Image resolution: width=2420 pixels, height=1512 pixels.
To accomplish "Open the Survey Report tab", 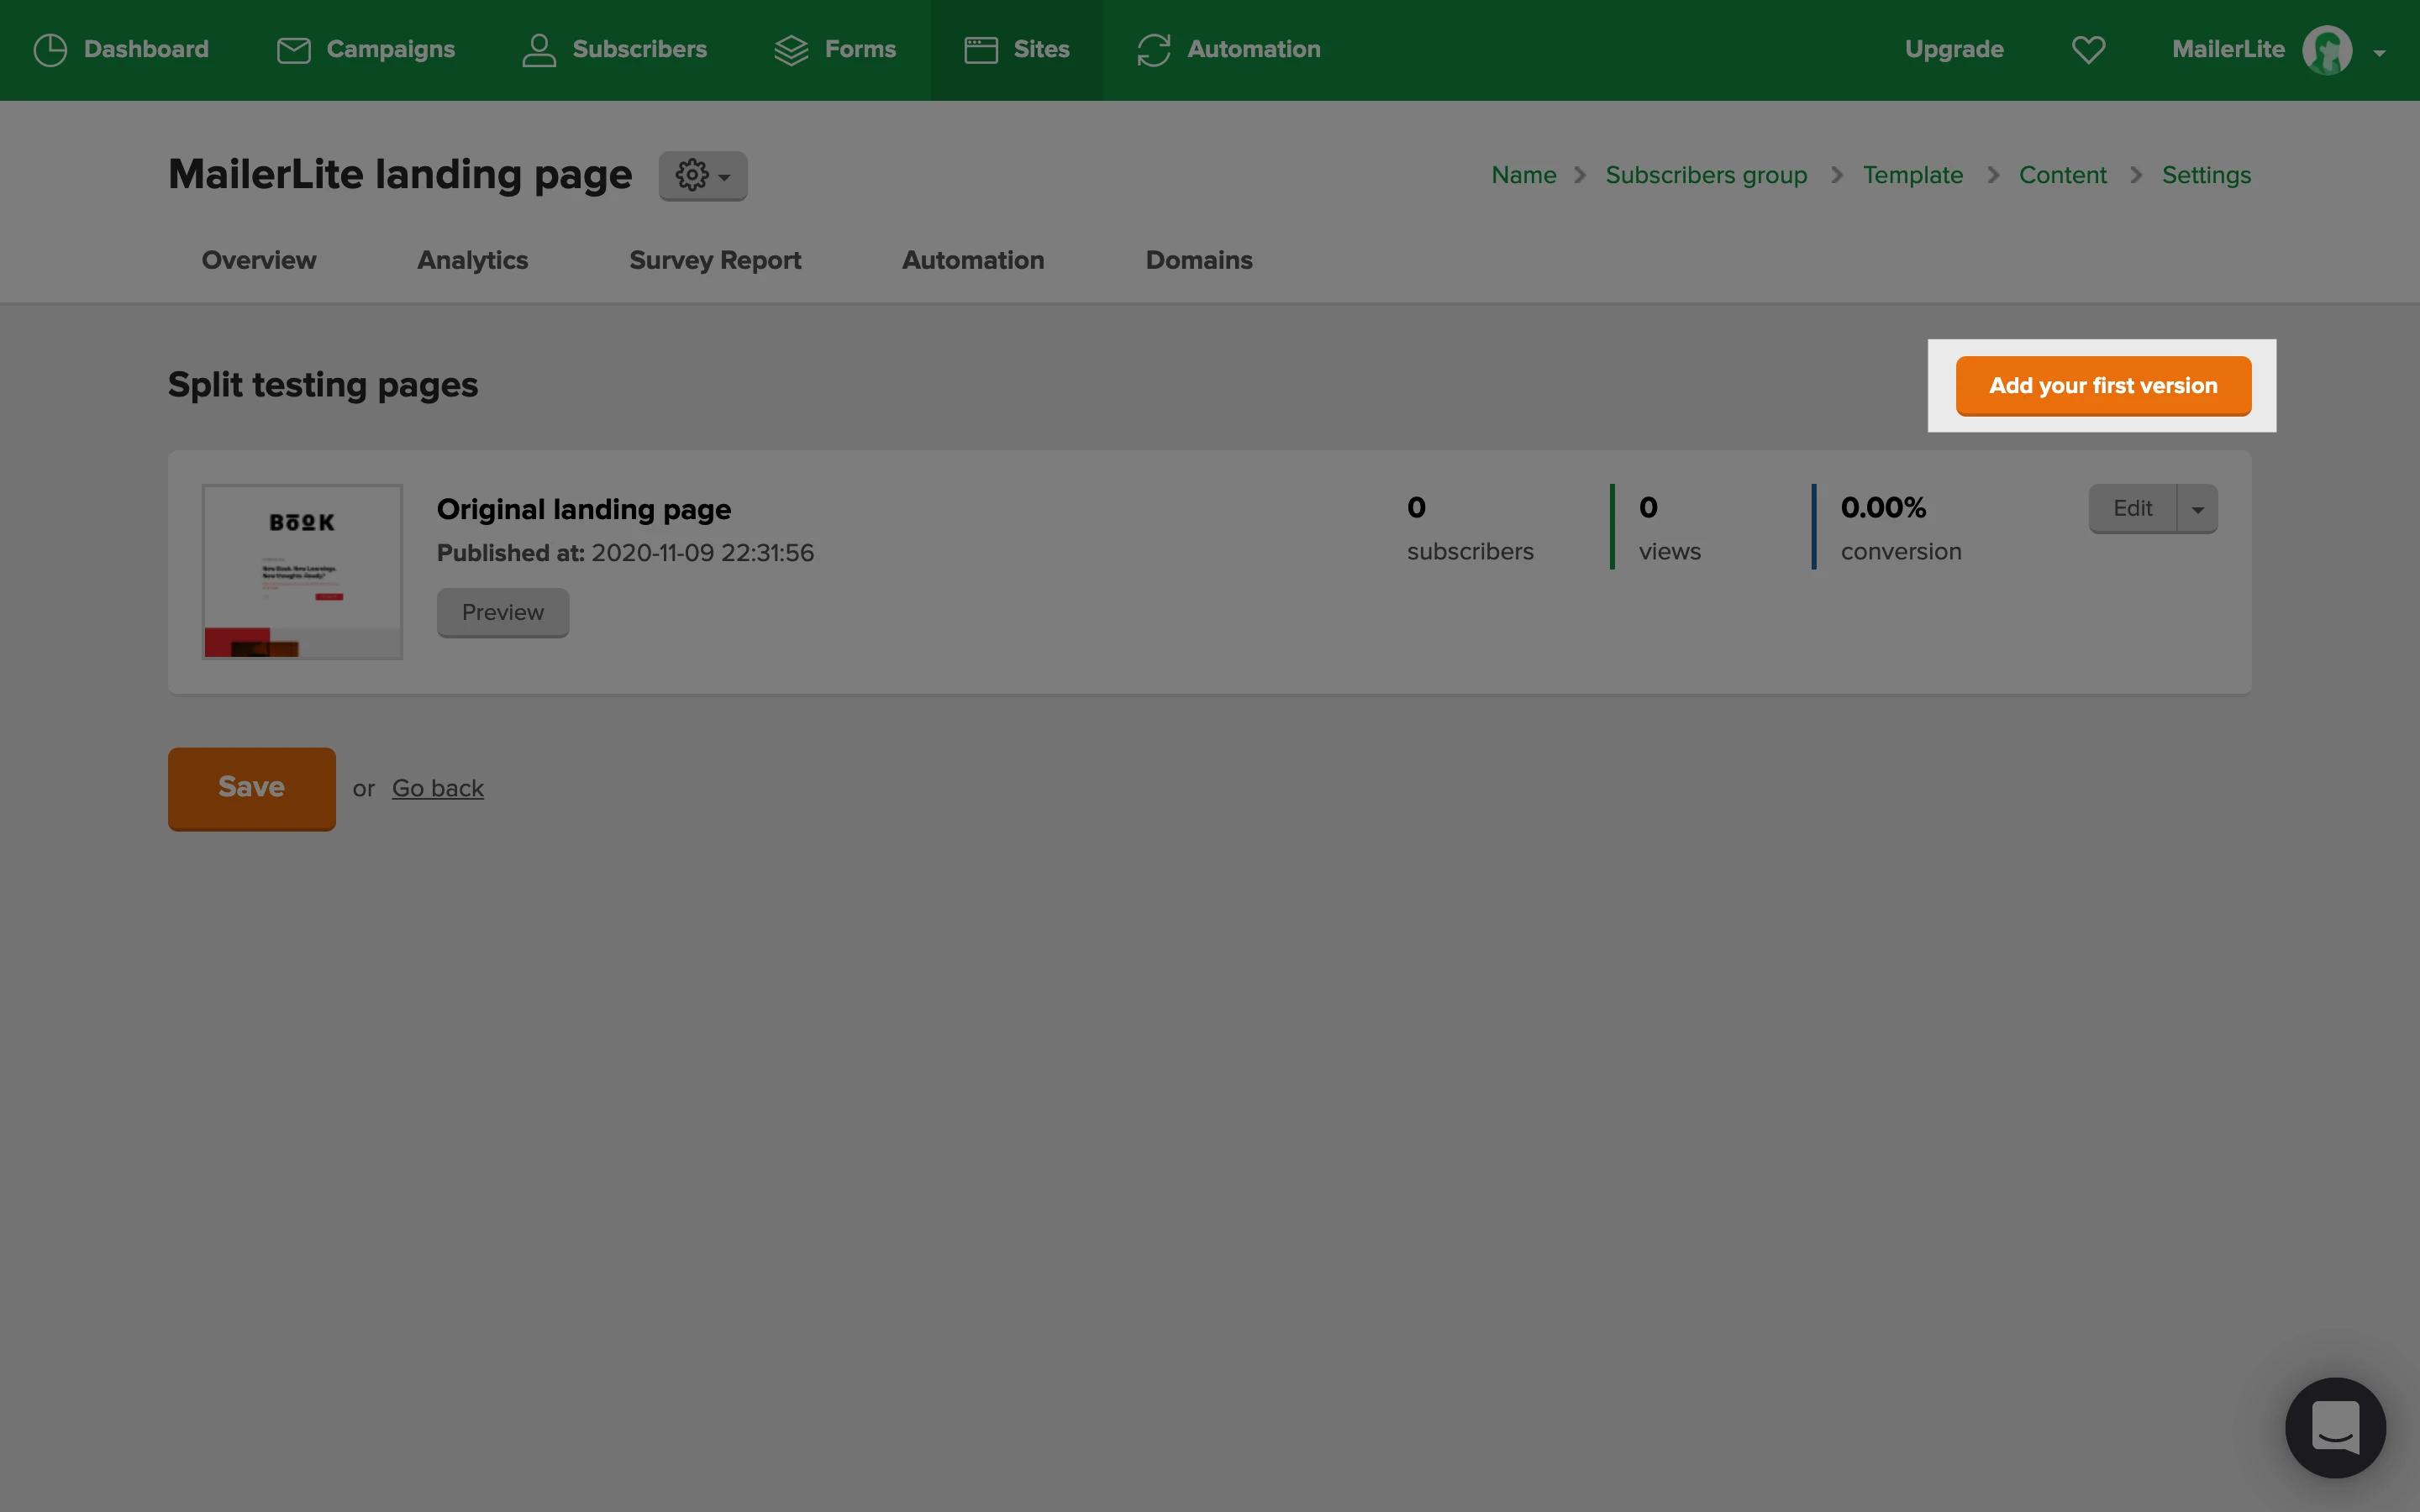I will click(x=715, y=260).
